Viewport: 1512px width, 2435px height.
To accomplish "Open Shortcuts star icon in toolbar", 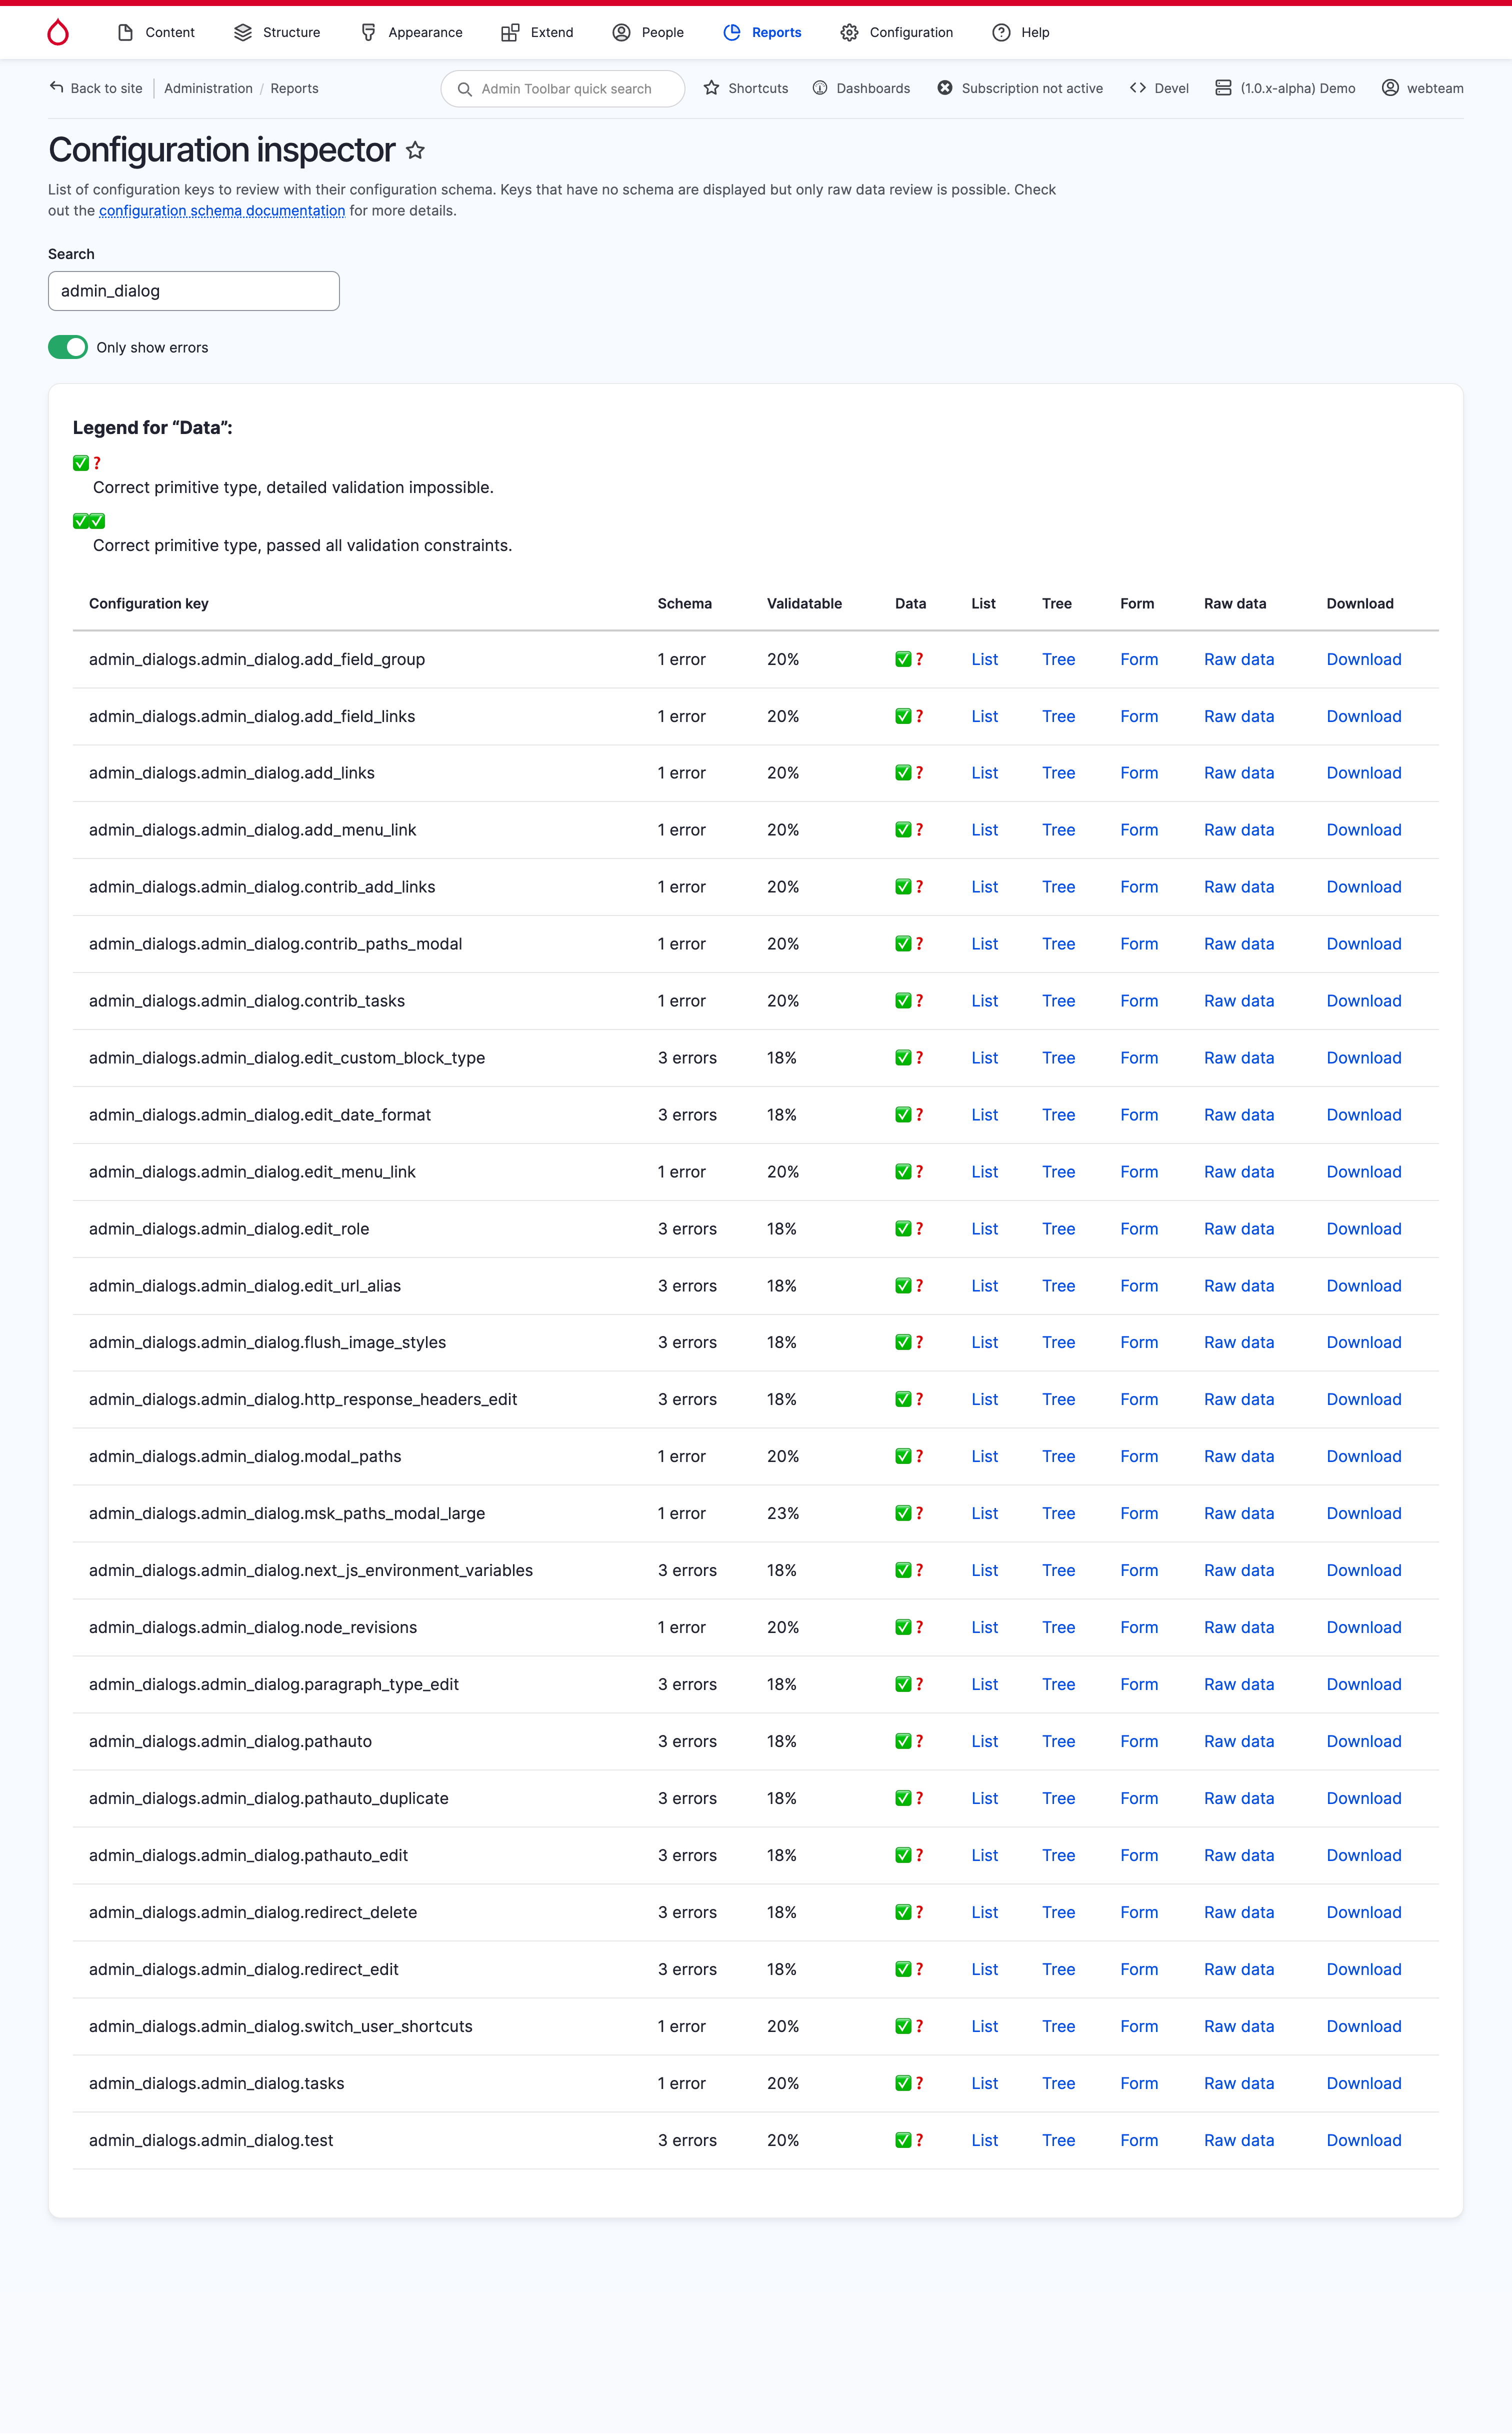I will coord(711,88).
